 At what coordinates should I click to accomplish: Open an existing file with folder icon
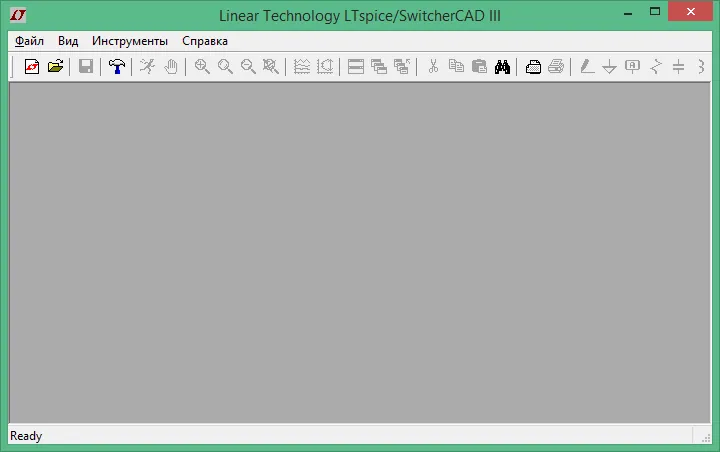point(55,67)
